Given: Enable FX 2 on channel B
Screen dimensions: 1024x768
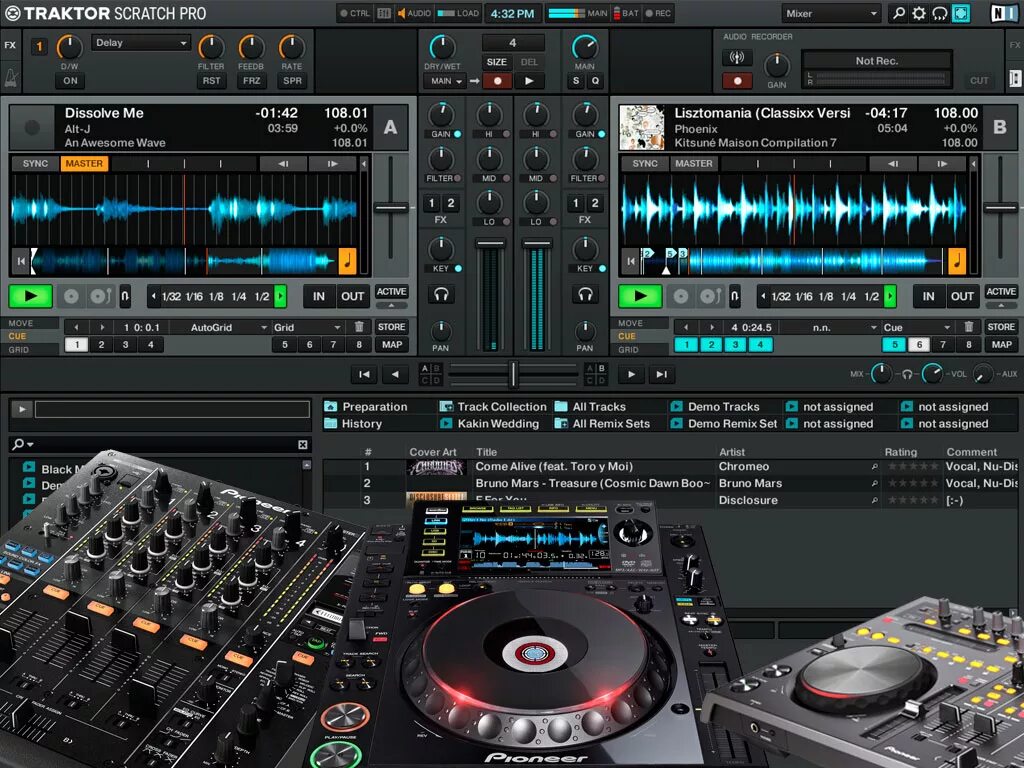Looking at the screenshot, I should (x=594, y=203).
